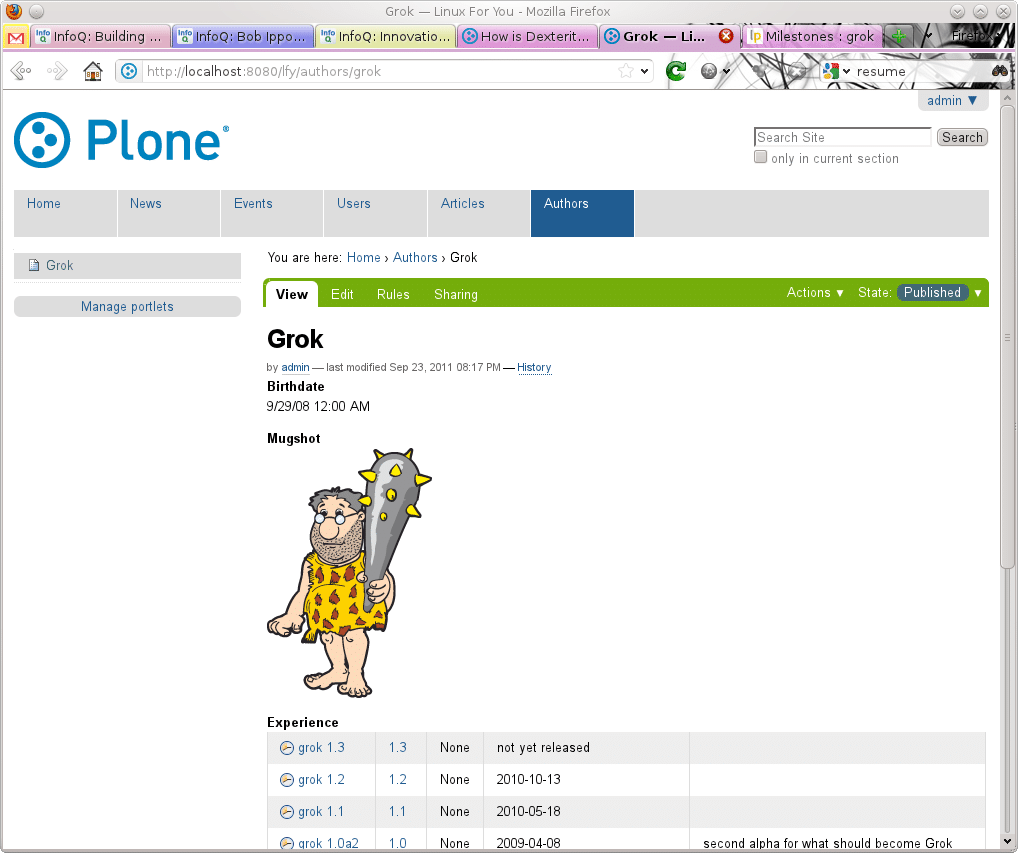Click the Plone logo
Image resolution: width=1018 pixels, height=853 pixels.
121,140
